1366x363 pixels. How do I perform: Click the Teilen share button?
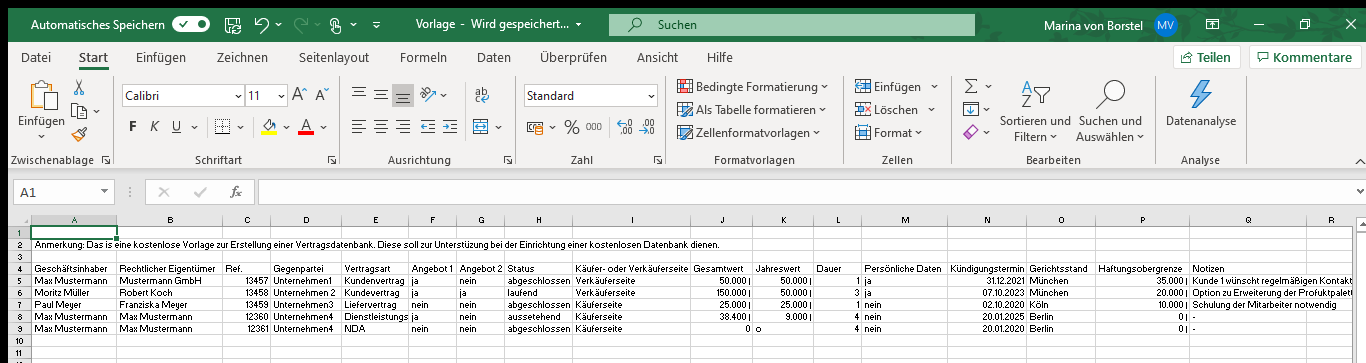[x=1207, y=57]
